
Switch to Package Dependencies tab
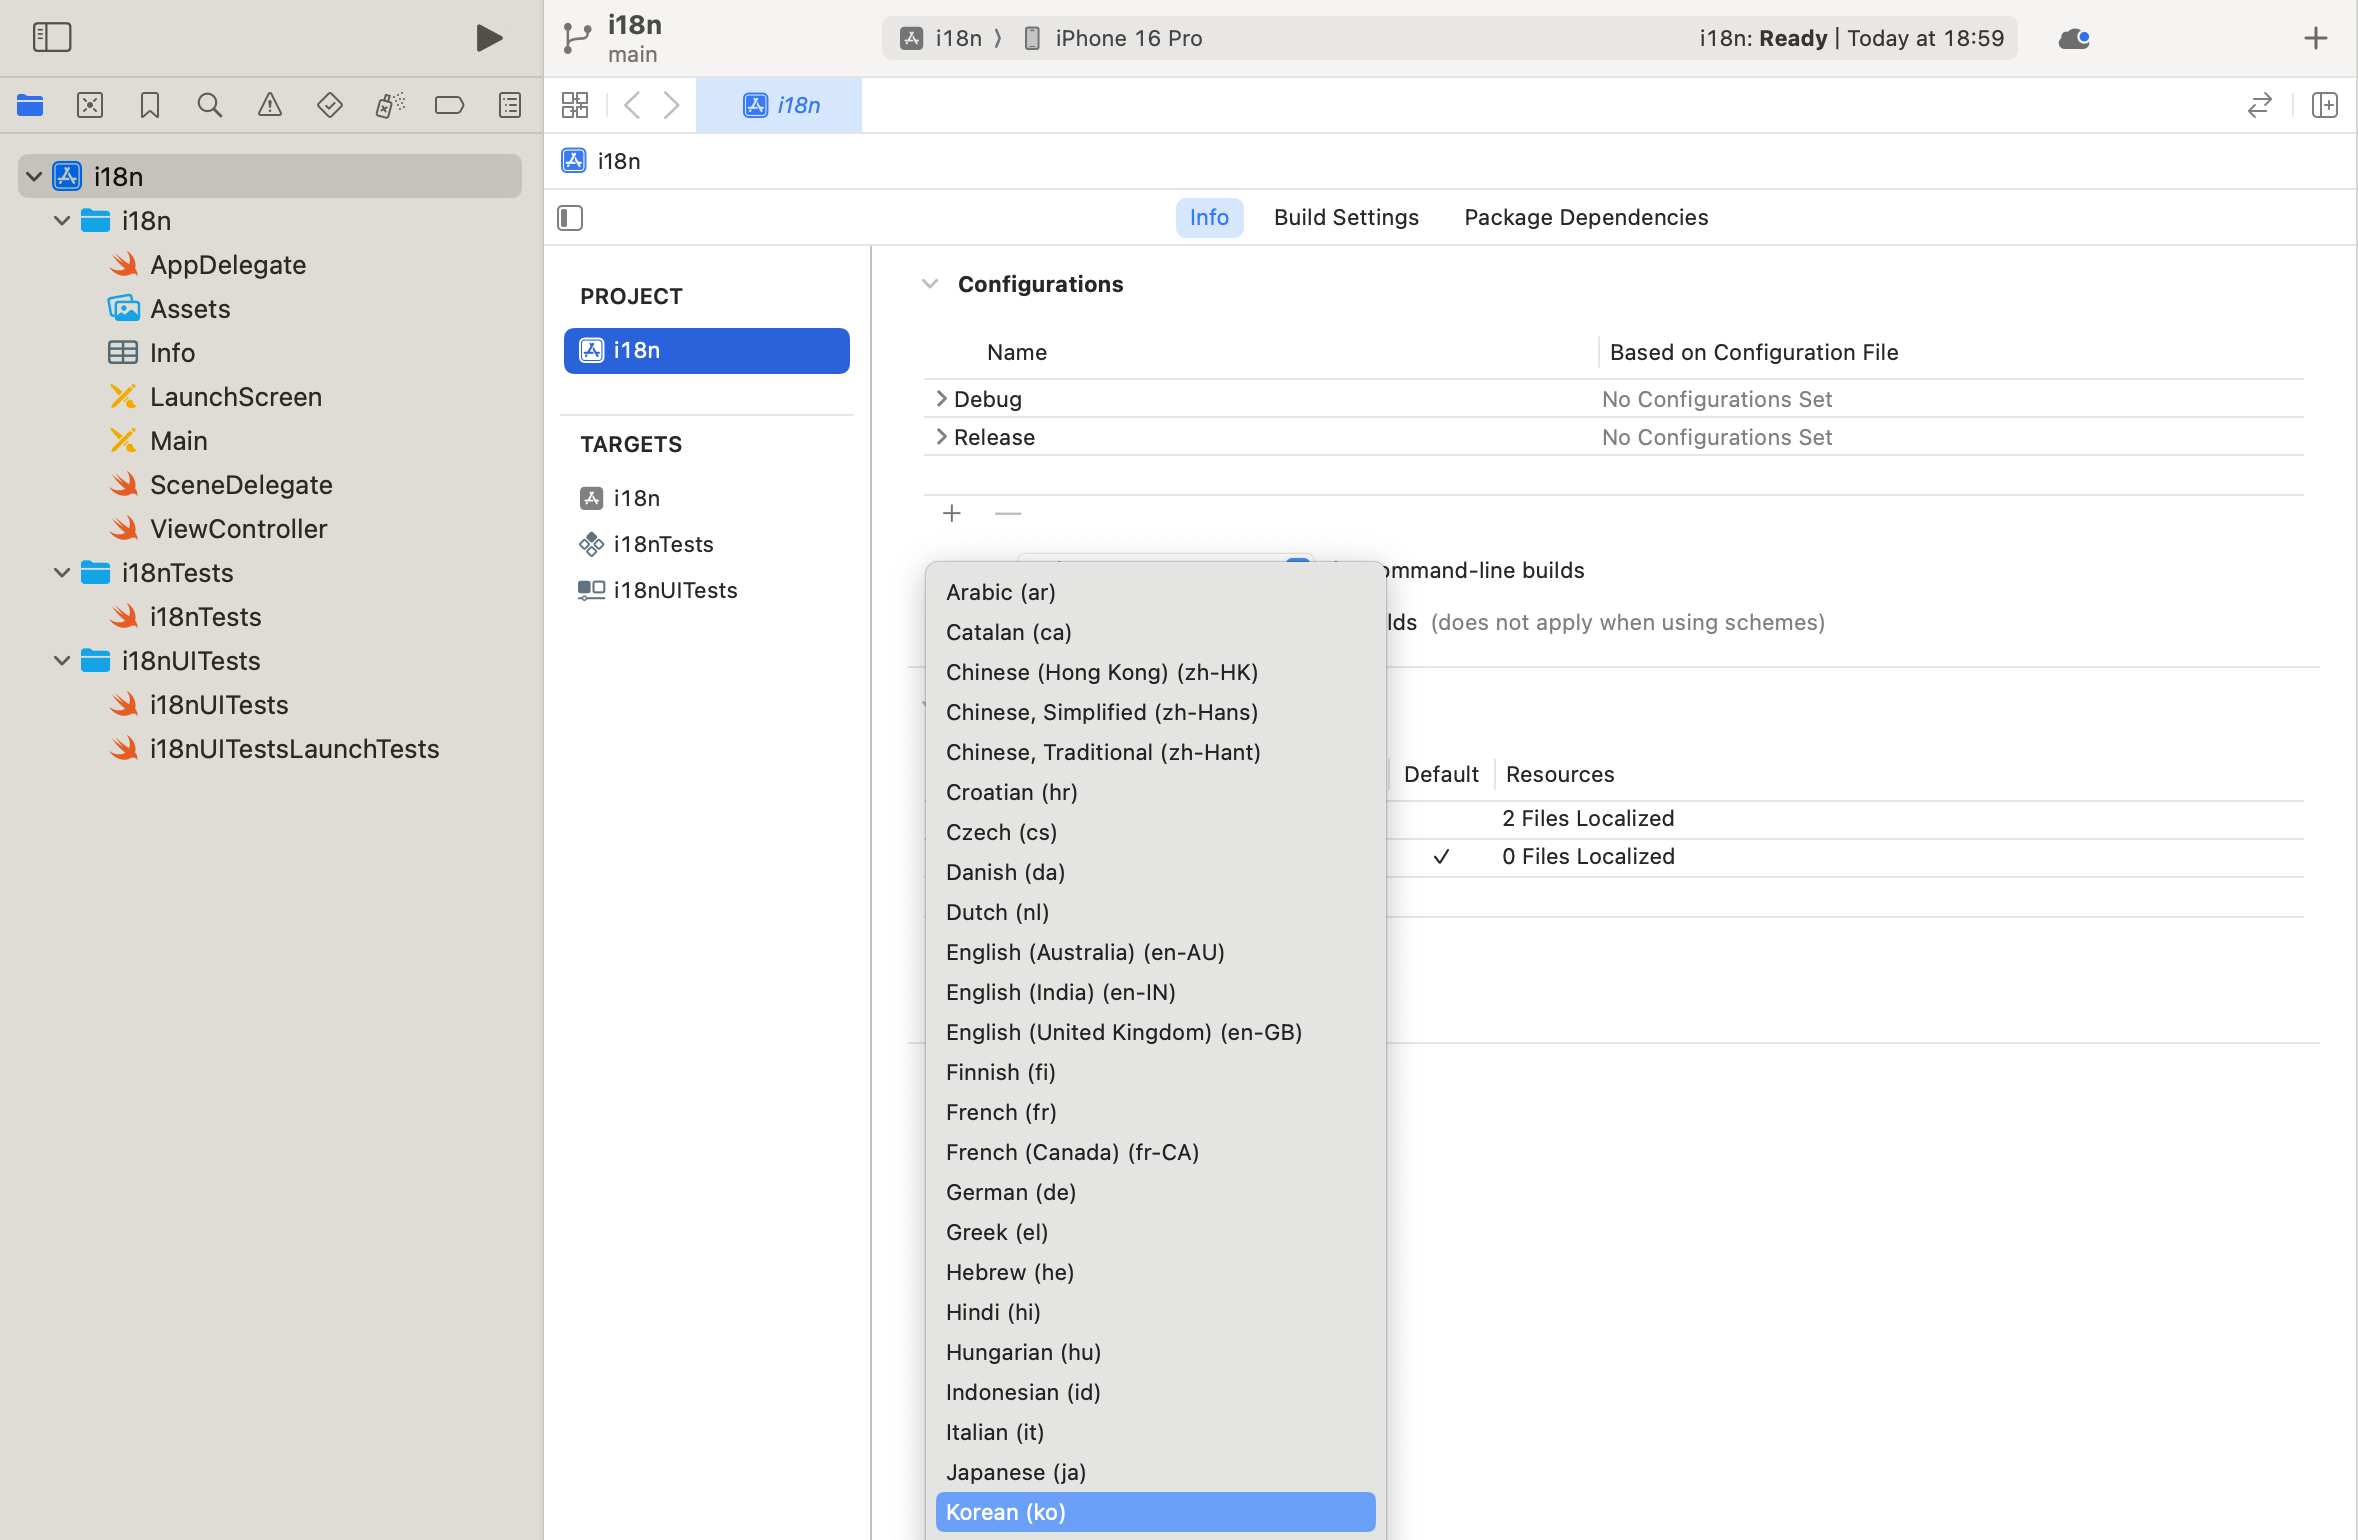point(1586,217)
